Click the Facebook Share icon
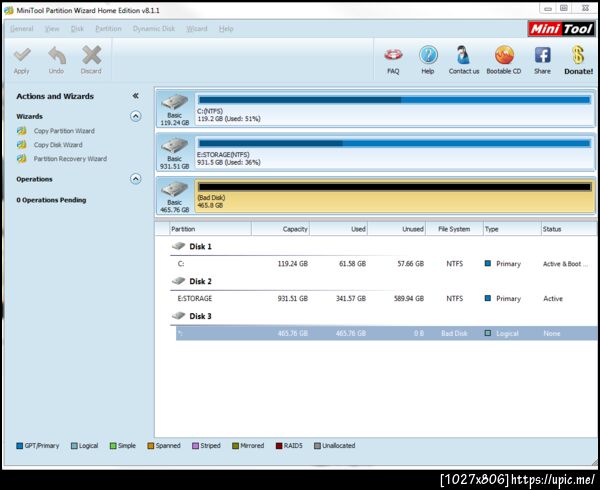The image size is (600, 490). pyautogui.click(x=542, y=55)
